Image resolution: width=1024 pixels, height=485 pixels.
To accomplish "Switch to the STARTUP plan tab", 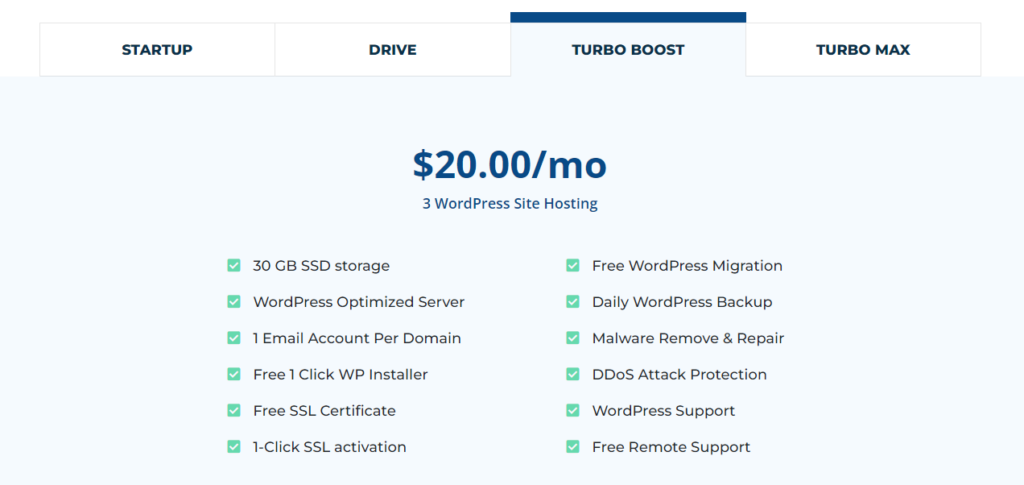I will point(157,50).
